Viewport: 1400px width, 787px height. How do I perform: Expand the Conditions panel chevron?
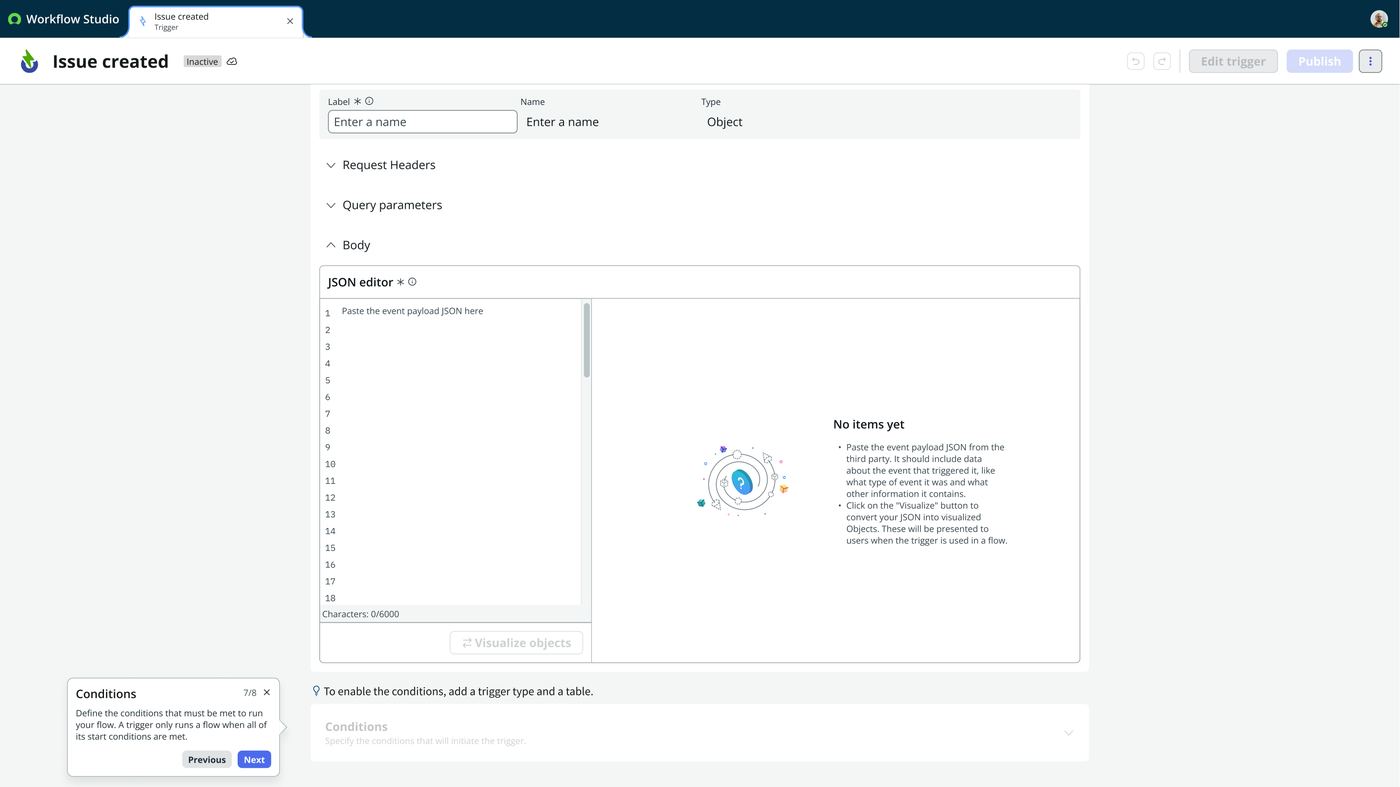(1068, 733)
